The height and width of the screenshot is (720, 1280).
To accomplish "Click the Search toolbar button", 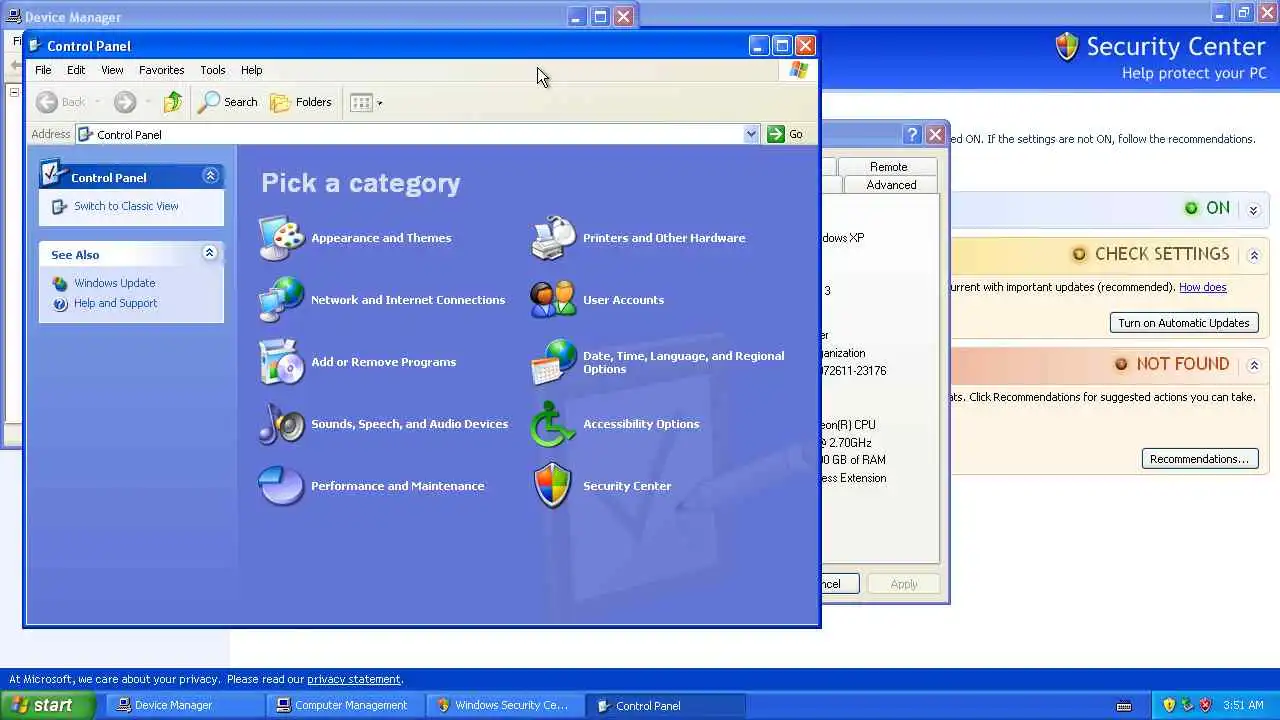I will pos(228,102).
